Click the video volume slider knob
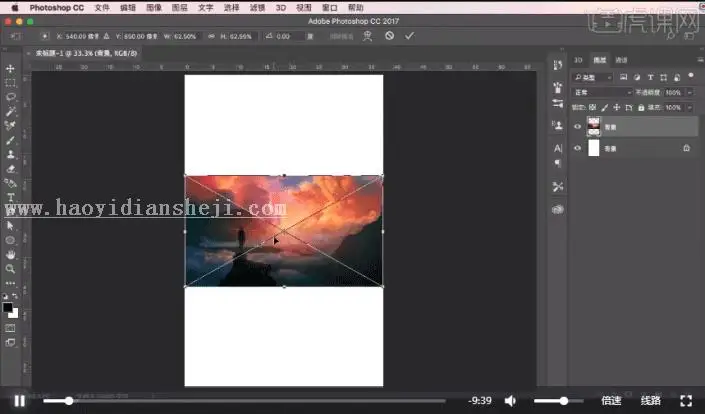This screenshot has height=414, width=705. coord(563,401)
